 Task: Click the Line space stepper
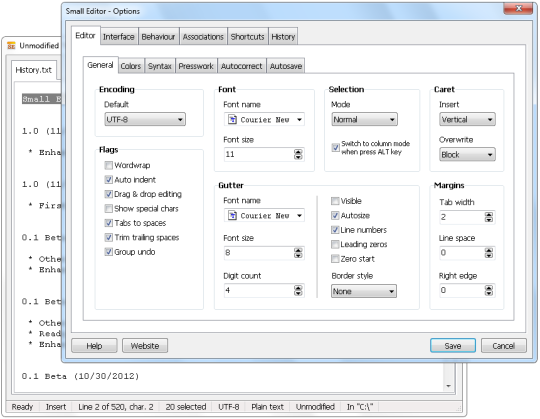[x=489, y=253]
